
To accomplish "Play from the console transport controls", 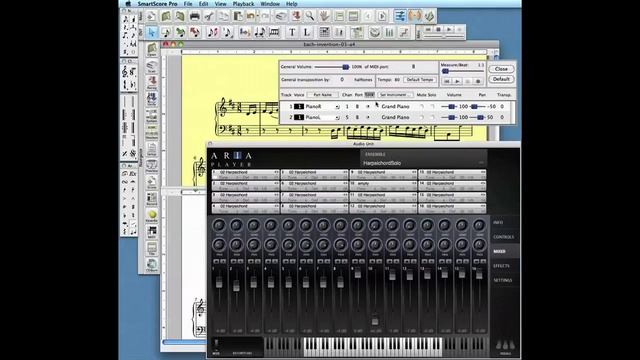I will click(x=457, y=82).
